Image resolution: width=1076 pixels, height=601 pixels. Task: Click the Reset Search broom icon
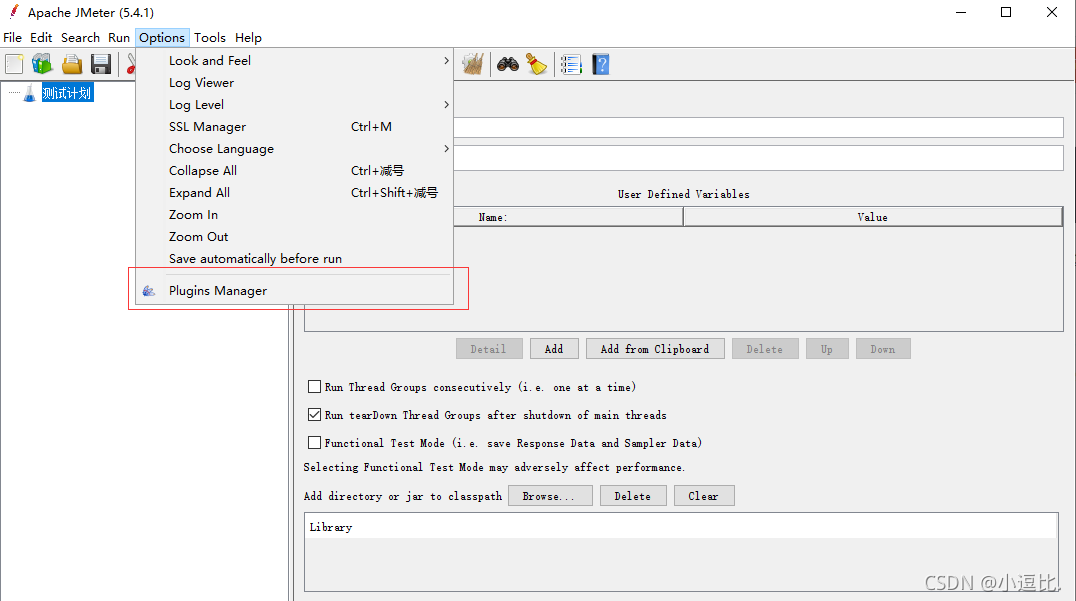coord(537,64)
